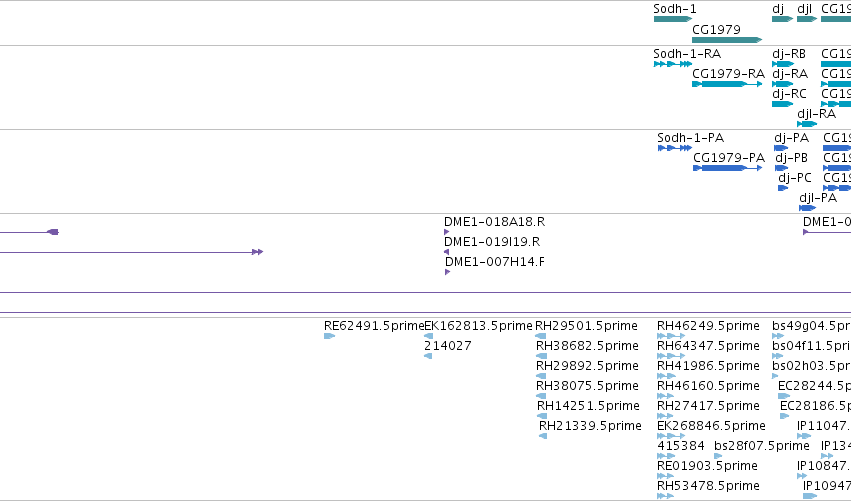This screenshot has height=501, width=851.
Task: Select the RH64347.5prime EST glyph
Action: [x=671, y=357]
